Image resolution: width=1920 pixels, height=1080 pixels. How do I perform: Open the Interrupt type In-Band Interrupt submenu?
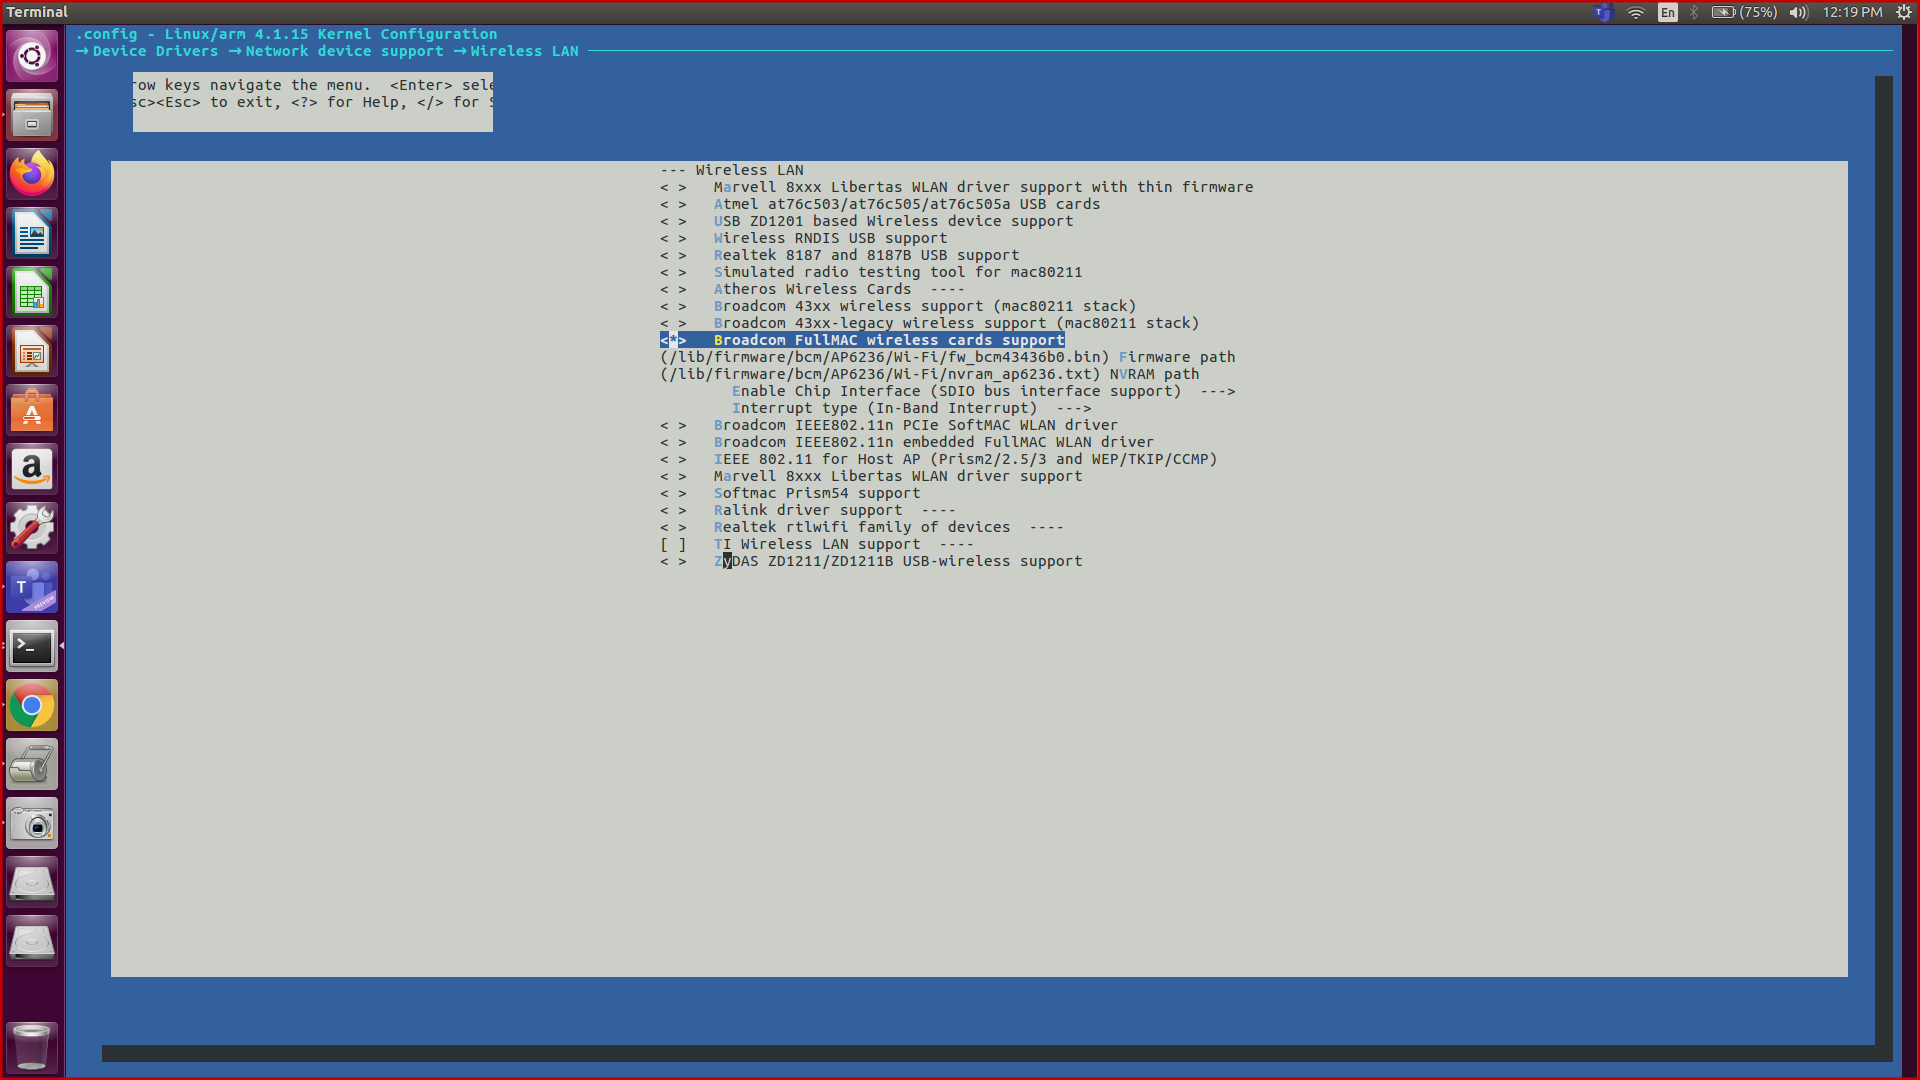[x=911, y=408]
